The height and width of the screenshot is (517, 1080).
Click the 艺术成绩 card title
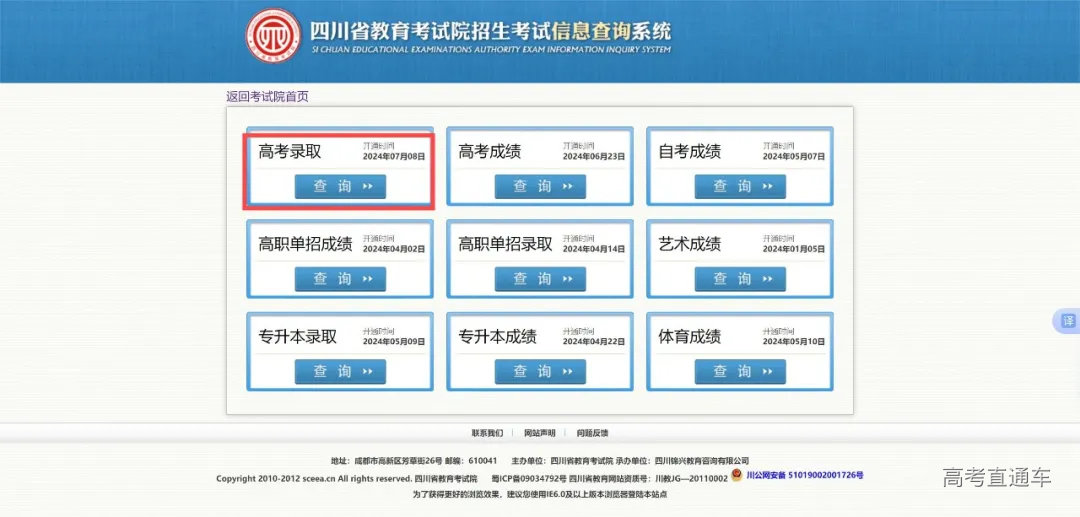(689, 244)
